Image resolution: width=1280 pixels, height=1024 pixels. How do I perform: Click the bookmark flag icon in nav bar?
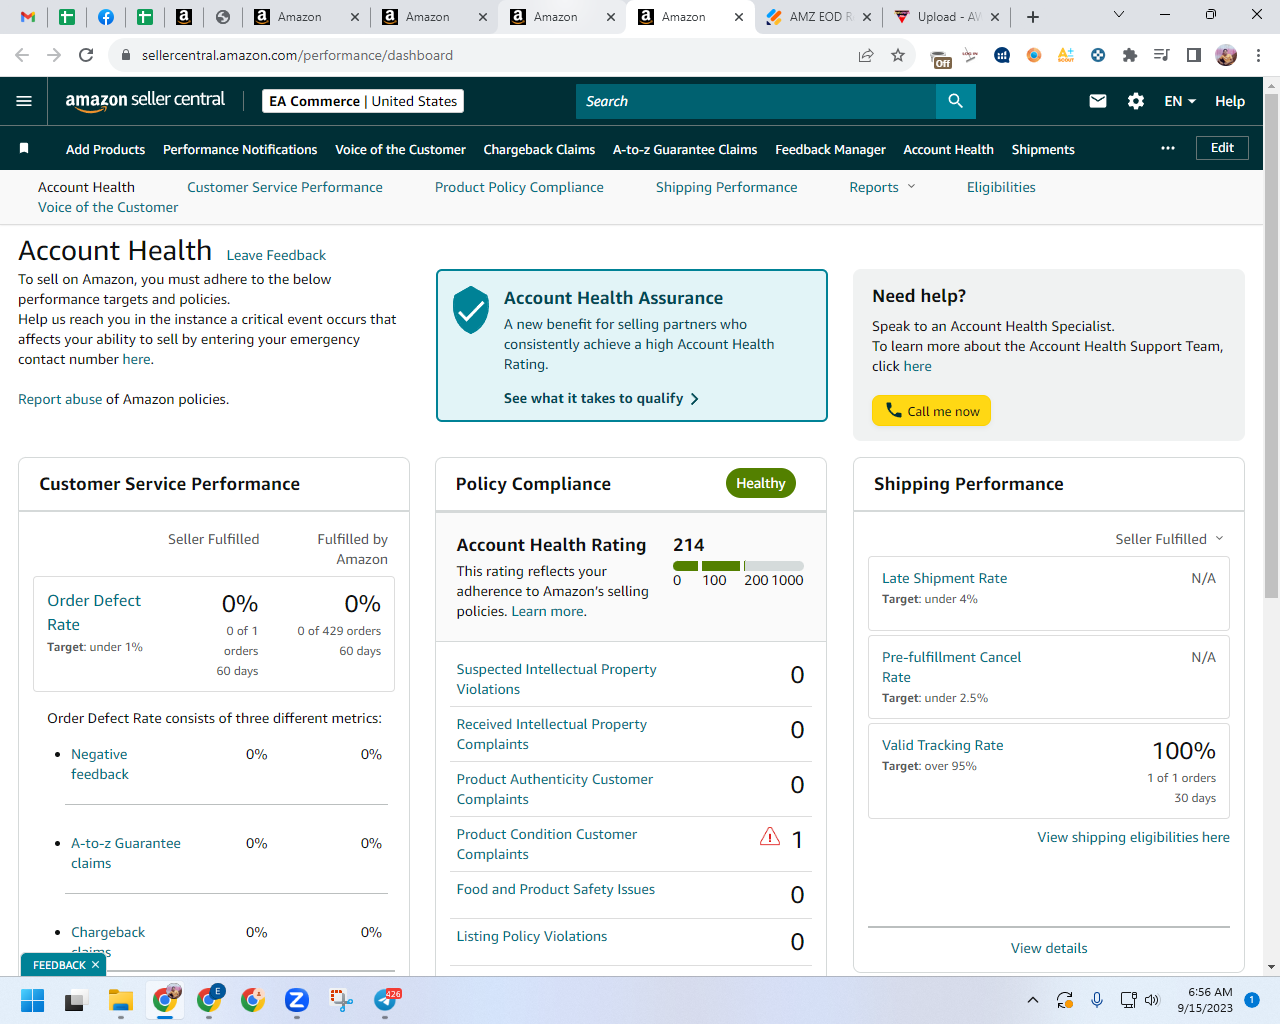pos(24,148)
